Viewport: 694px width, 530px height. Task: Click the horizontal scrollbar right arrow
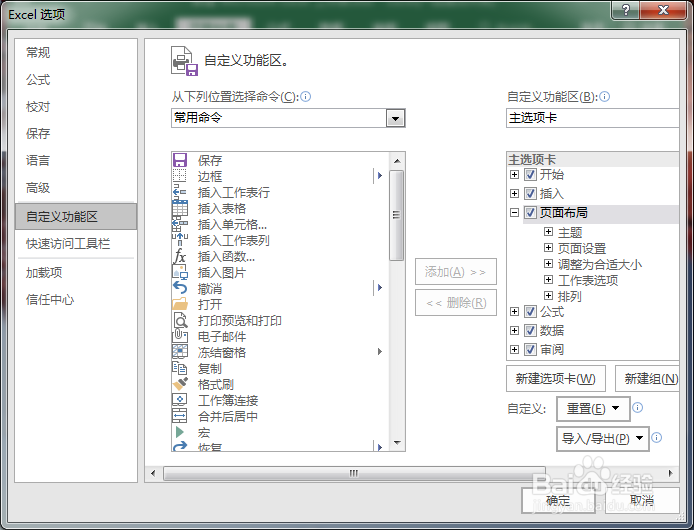point(671,473)
